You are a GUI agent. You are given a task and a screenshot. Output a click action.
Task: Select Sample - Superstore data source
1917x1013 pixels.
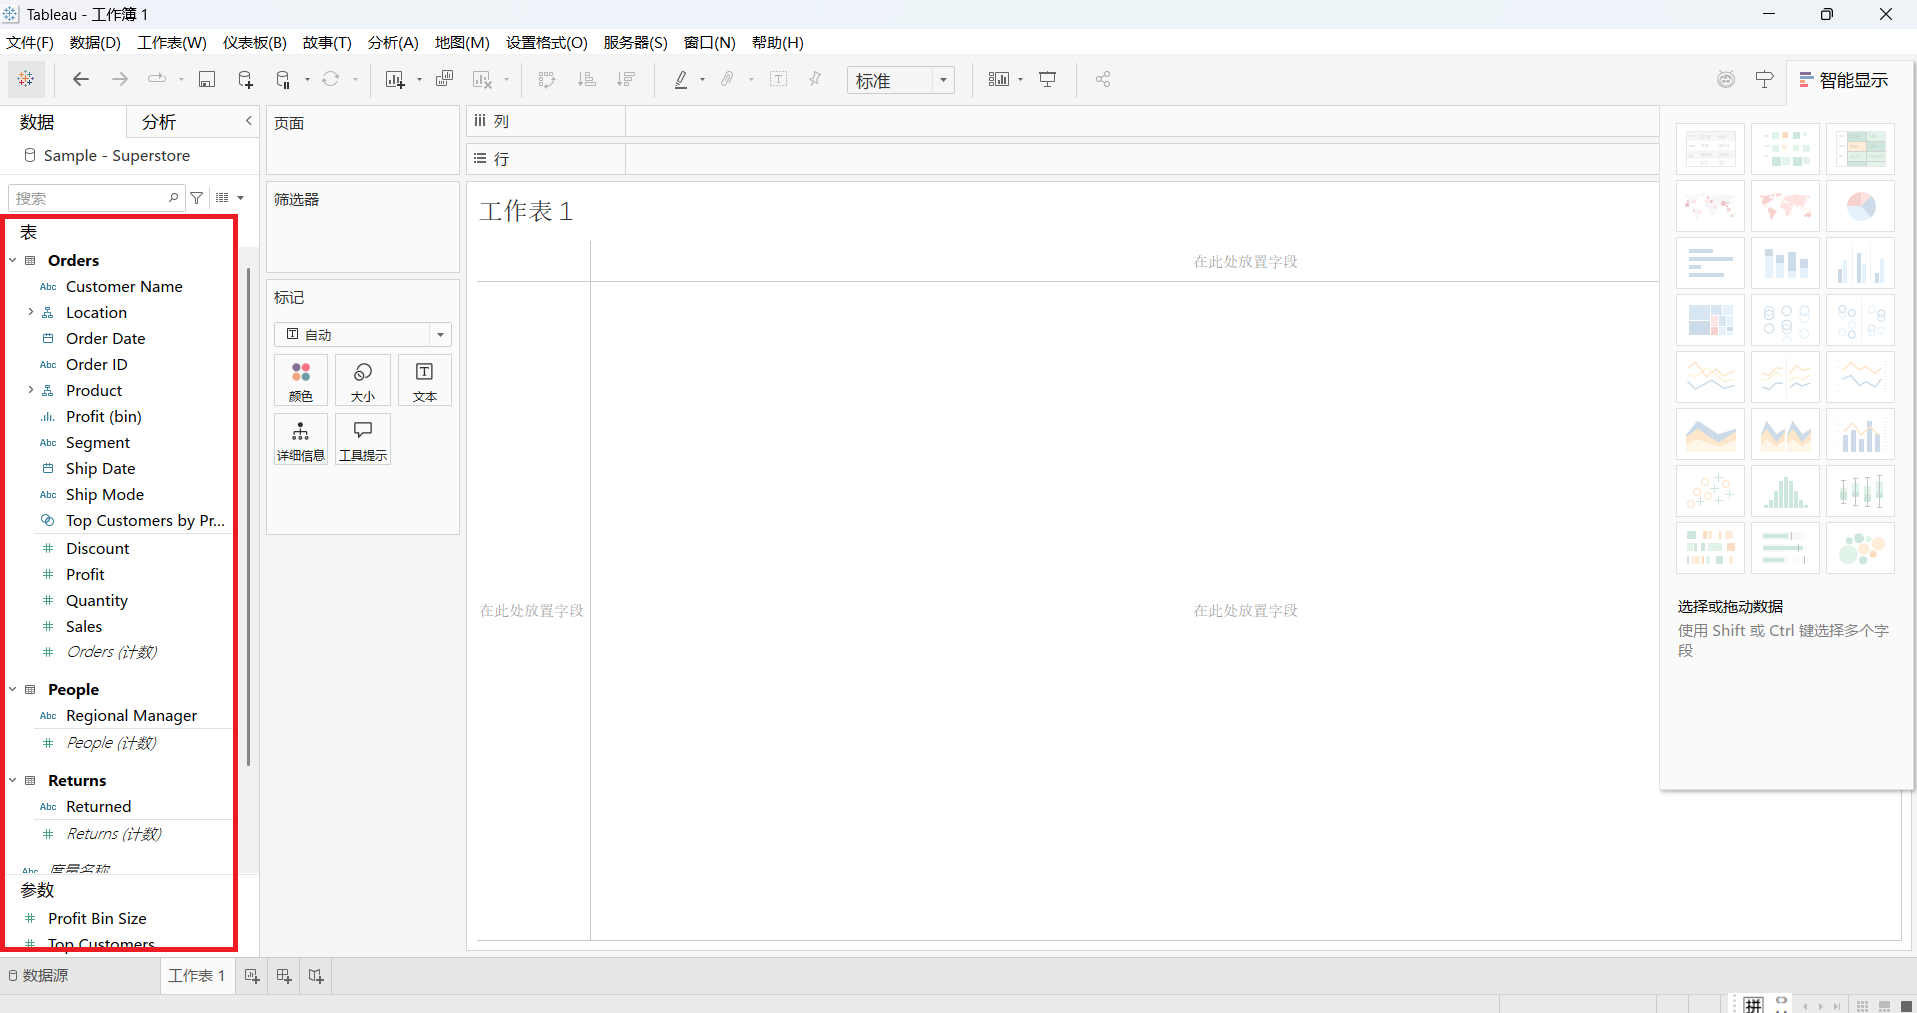click(116, 155)
